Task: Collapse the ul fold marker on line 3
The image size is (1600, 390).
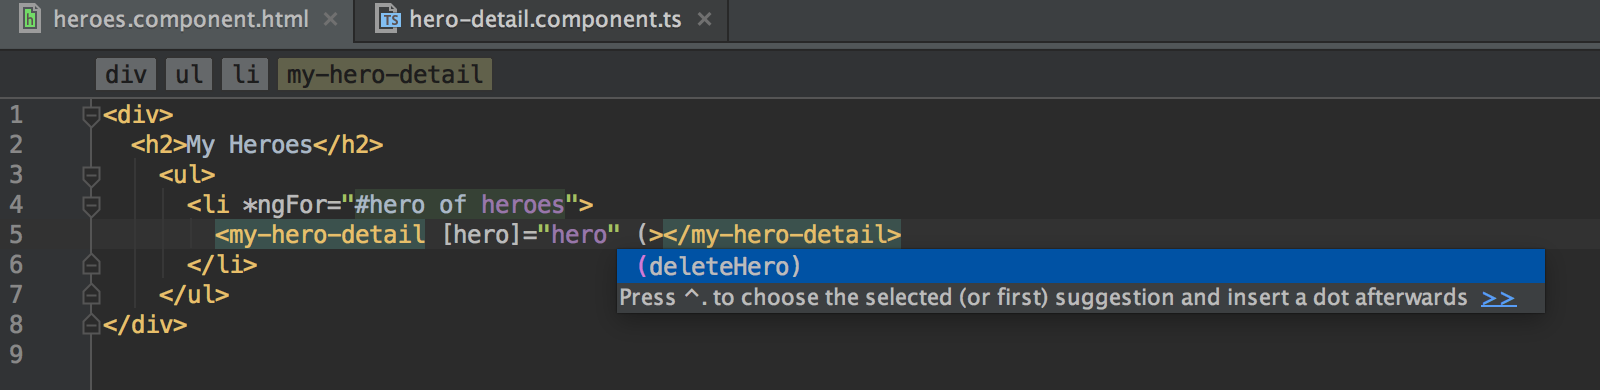Action: [x=91, y=175]
